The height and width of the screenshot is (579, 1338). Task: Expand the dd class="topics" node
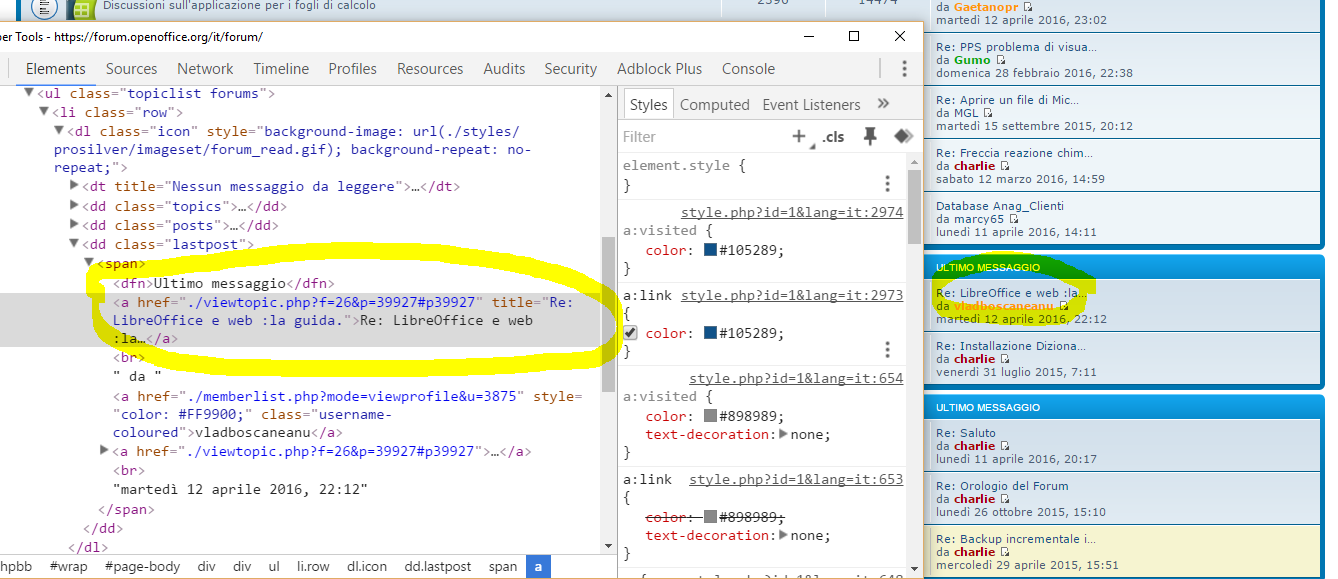tap(75, 206)
